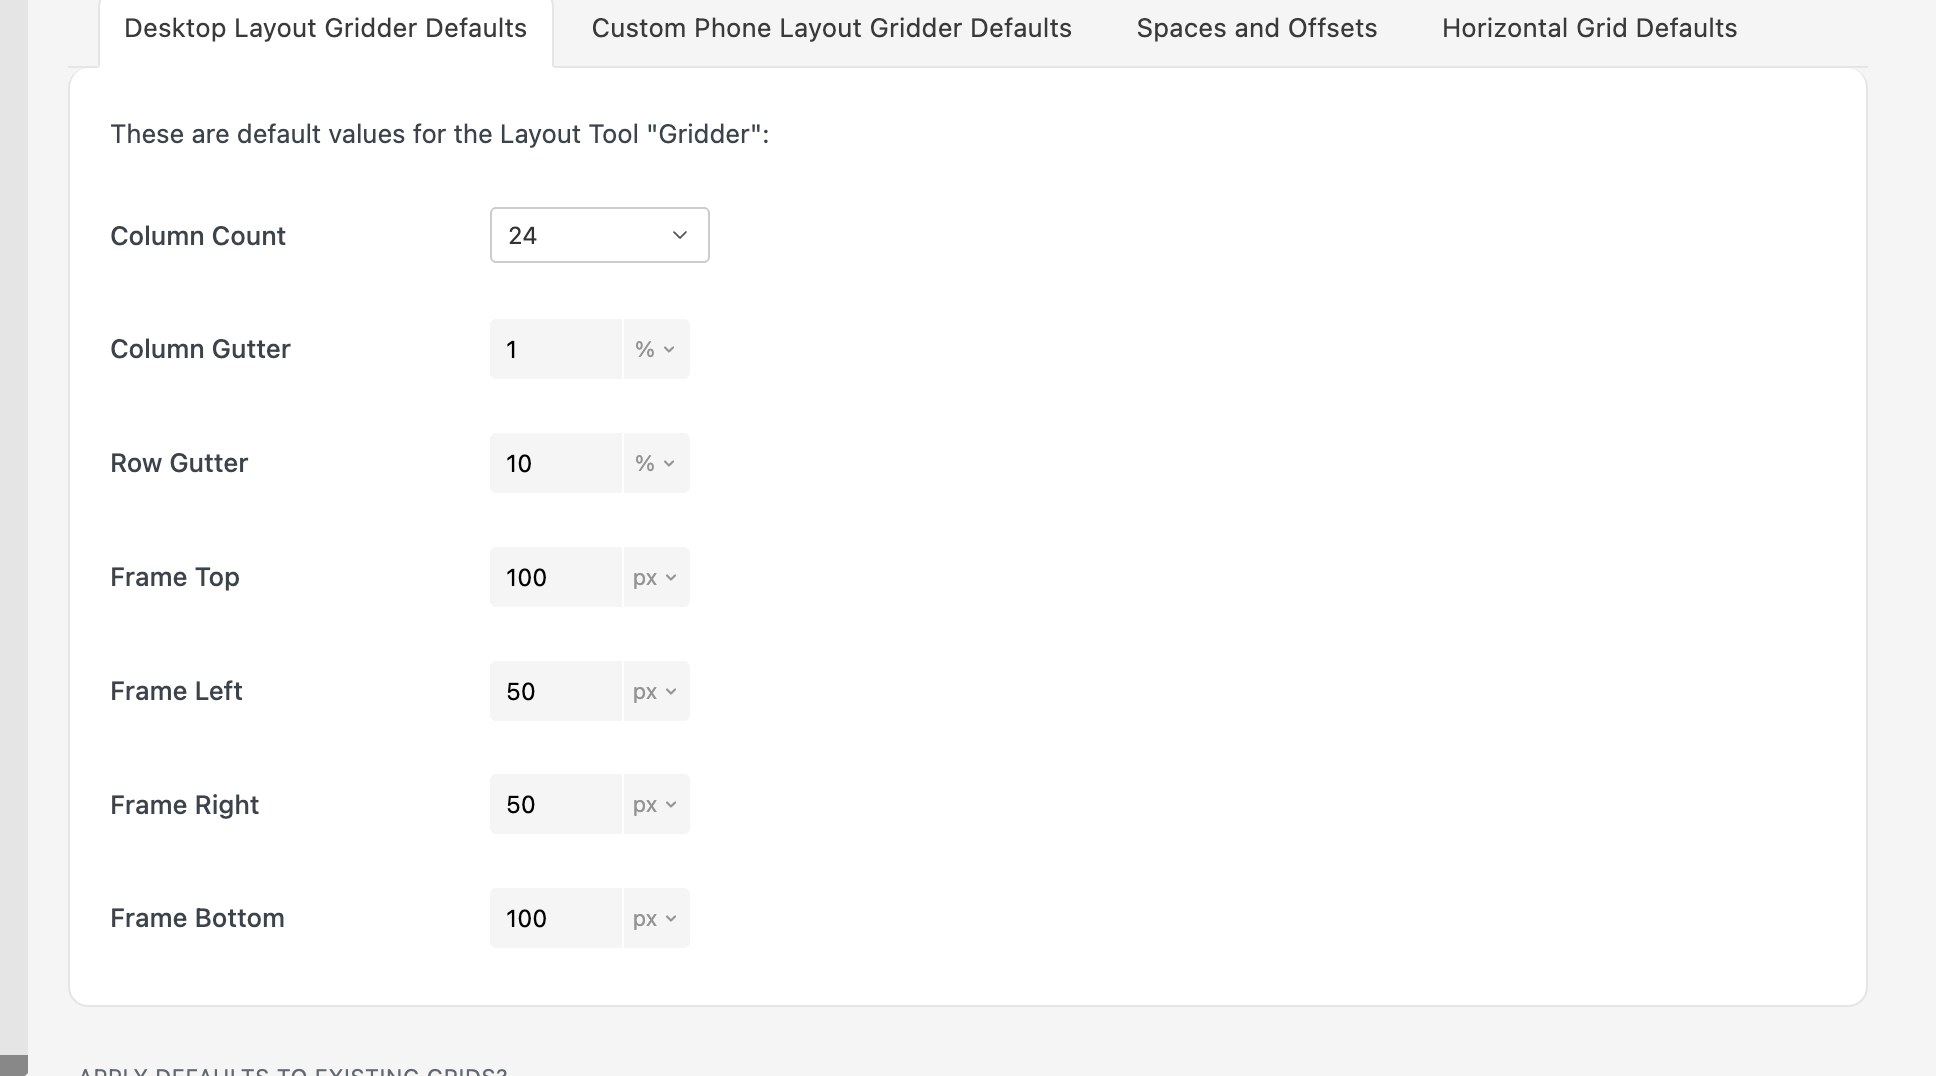Change the Frame Top unit dropdown

click(x=656, y=577)
